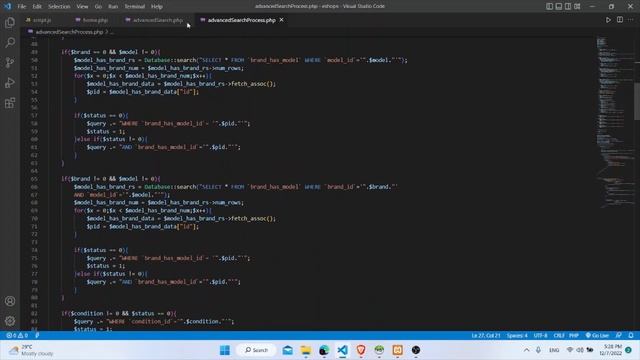
Task: Open the Edit menu
Action: (37, 7)
